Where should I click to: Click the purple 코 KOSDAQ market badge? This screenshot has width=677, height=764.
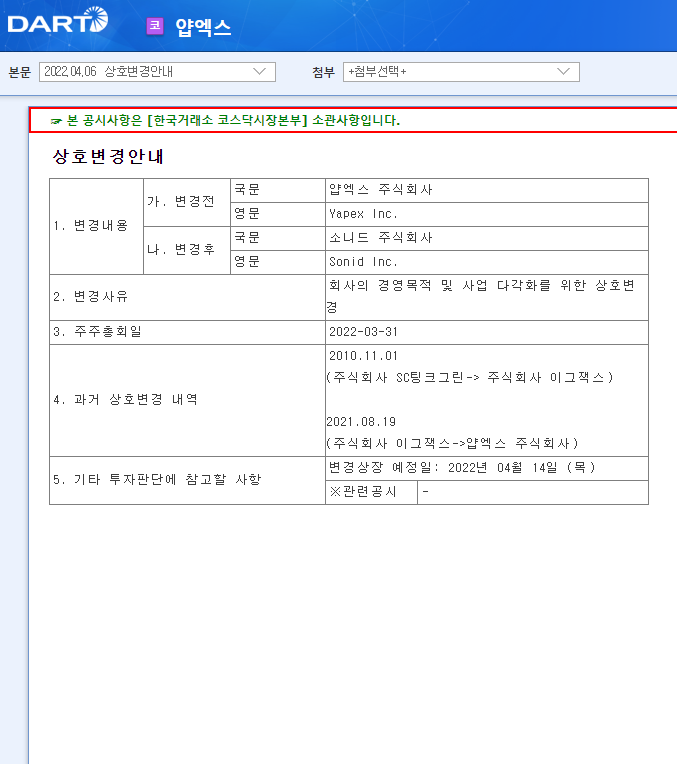[155, 26]
